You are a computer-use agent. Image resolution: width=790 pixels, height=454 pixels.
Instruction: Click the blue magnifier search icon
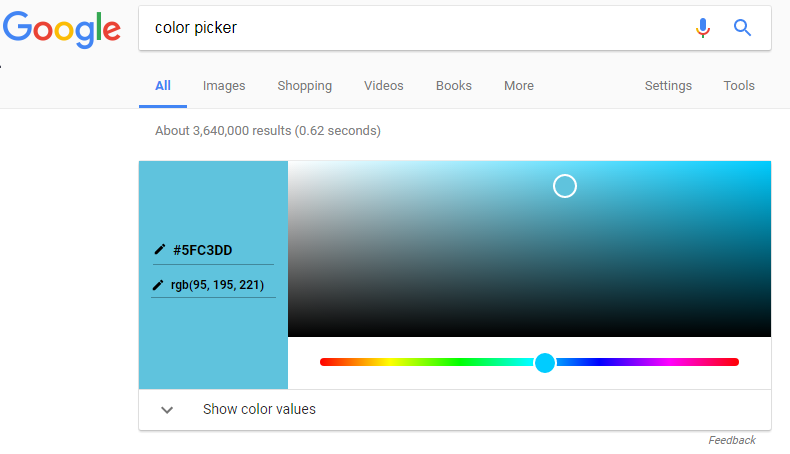point(742,28)
